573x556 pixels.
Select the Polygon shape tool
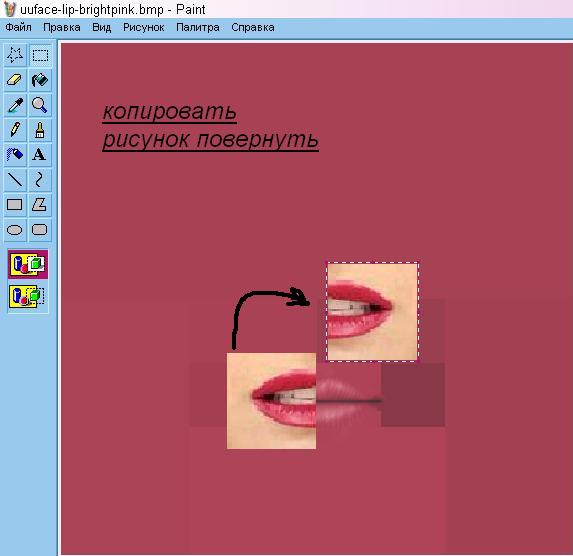(40, 204)
